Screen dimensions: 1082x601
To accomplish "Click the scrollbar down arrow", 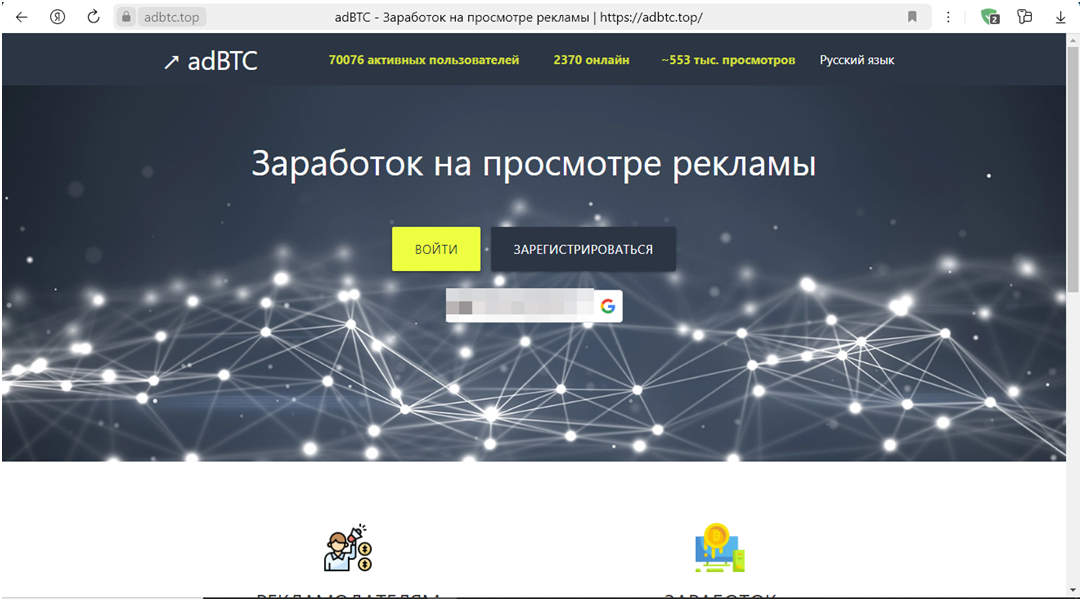I will (1073, 591).
